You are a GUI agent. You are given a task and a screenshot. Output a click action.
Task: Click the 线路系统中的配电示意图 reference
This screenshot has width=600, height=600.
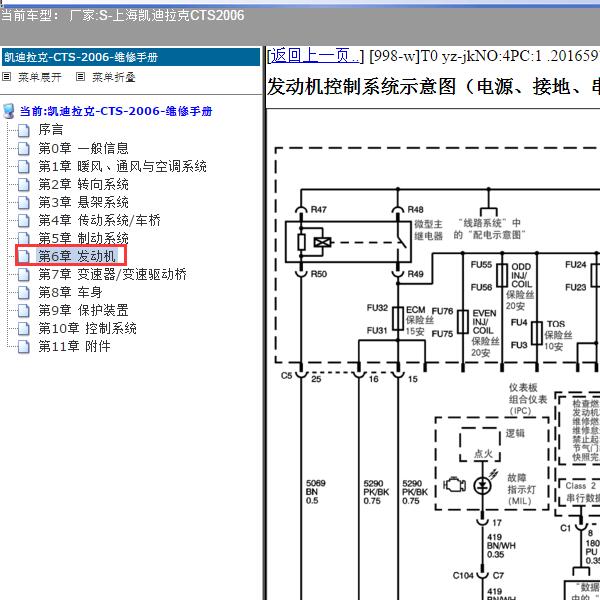point(489,229)
